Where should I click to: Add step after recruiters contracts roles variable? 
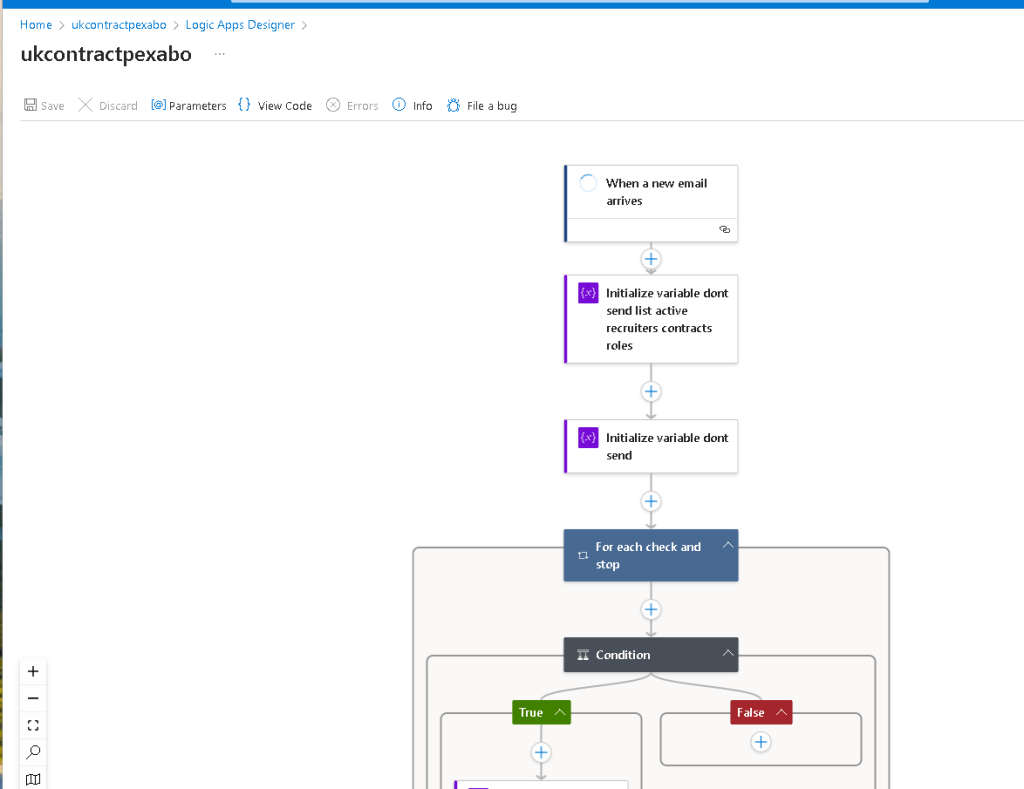(x=651, y=391)
